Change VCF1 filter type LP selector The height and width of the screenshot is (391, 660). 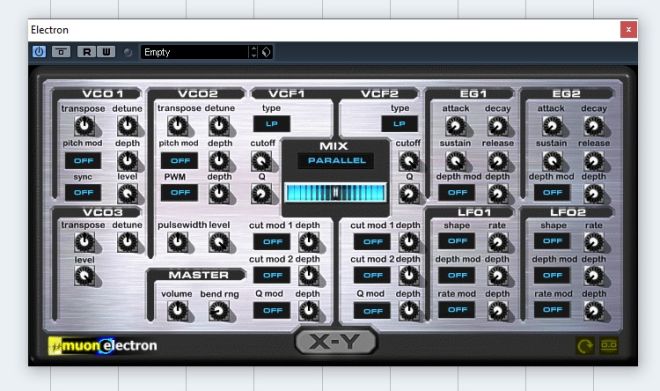point(271,124)
